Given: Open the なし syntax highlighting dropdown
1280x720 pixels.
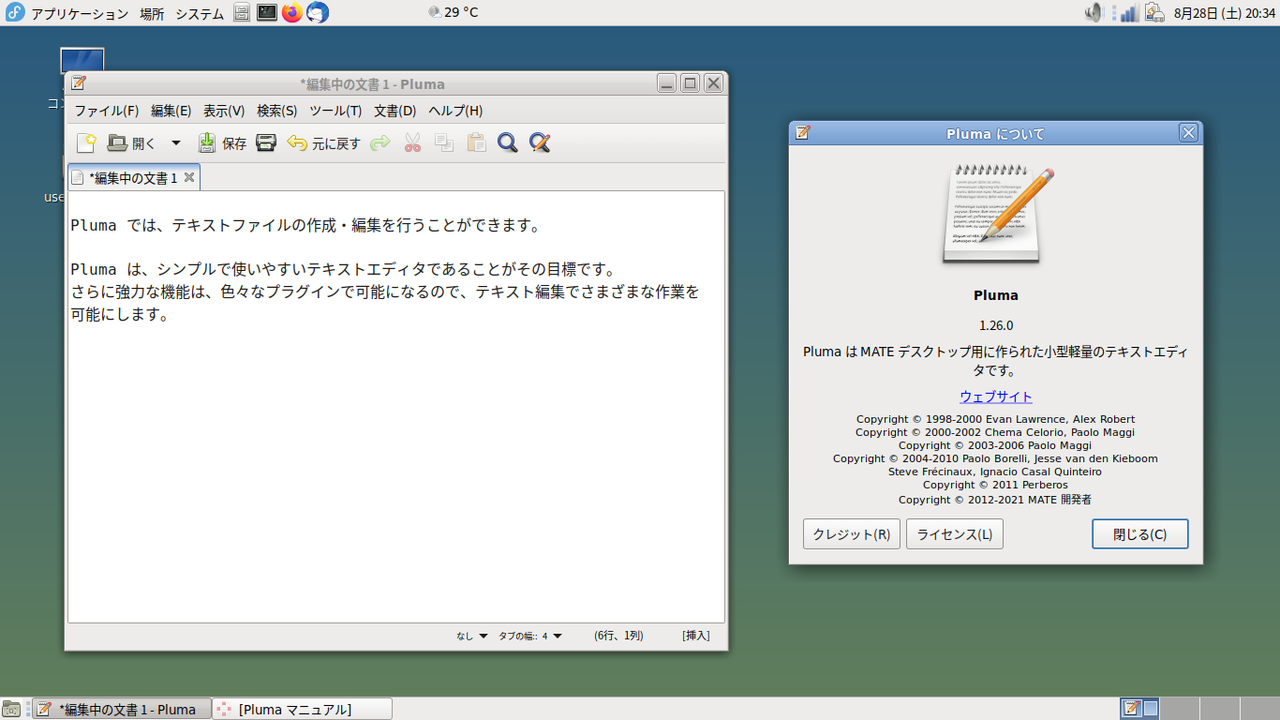Looking at the screenshot, I should pos(472,636).
